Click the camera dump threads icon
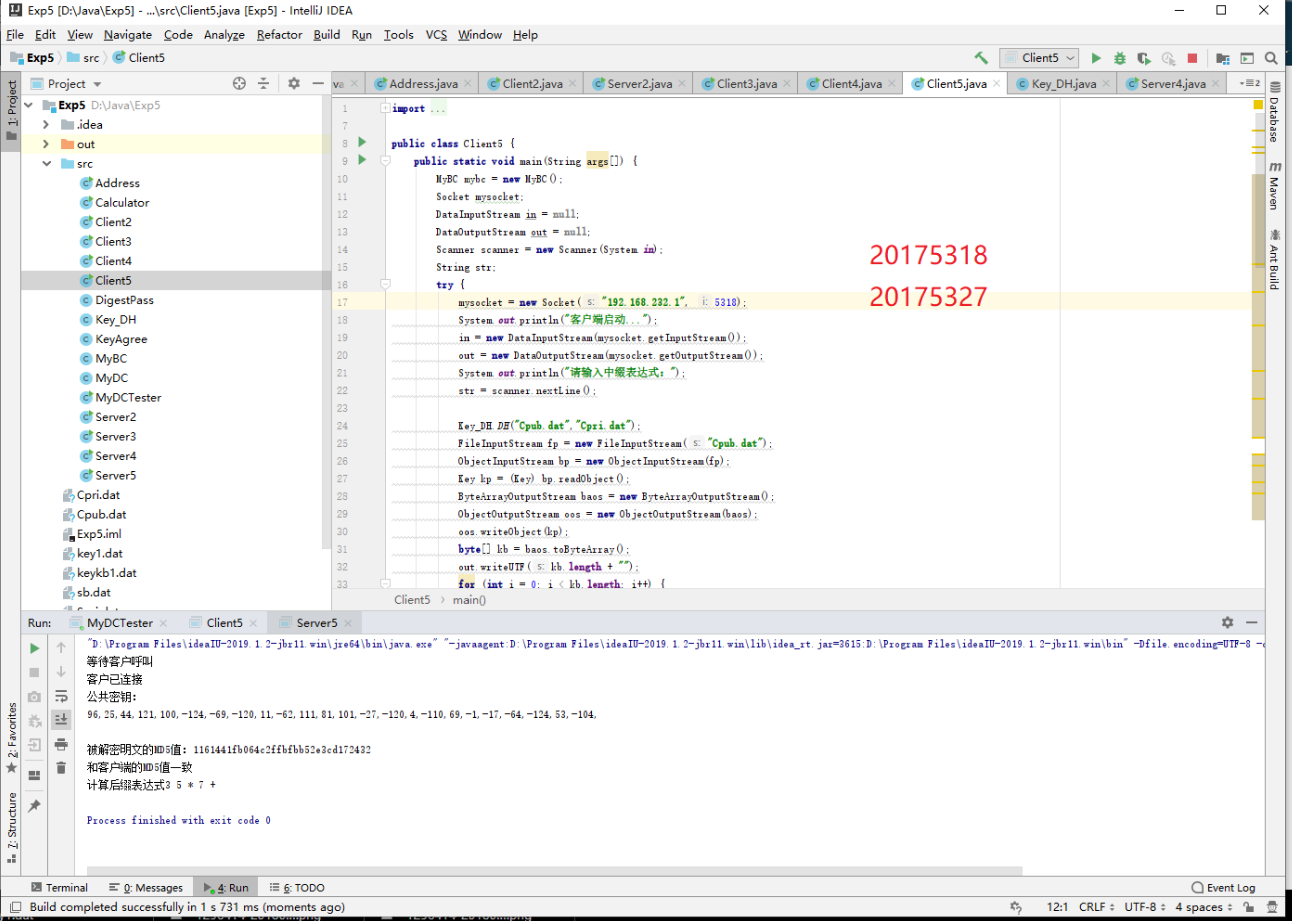This screenshot has height=921, width=1292. coord(34,696)
